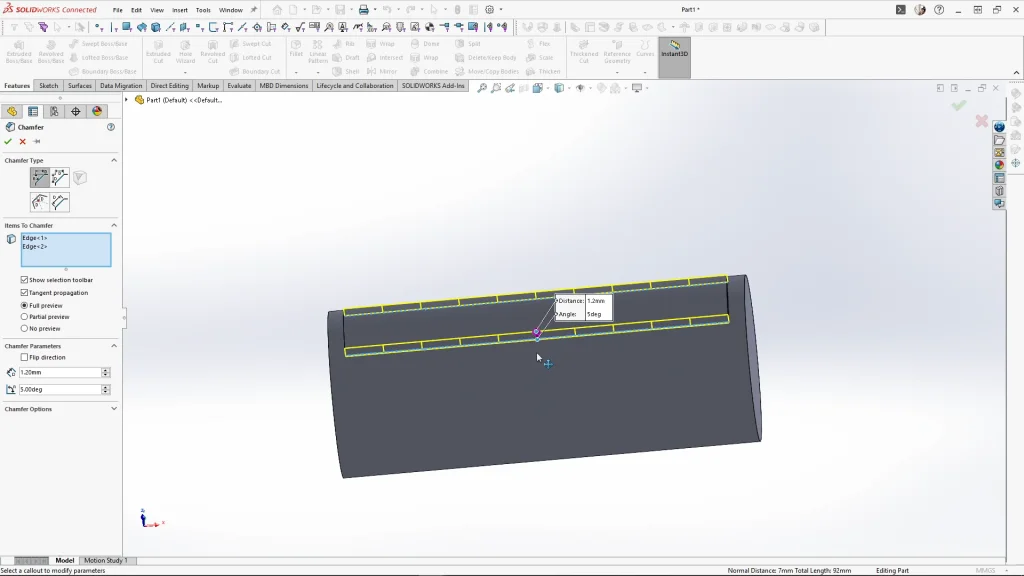Click the Zoom to Fit icon
The height and width of the screenshot is (576, 1024).
(482, 88)
